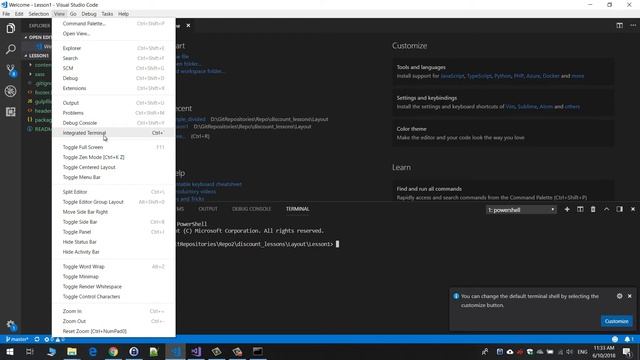Open the notifications bell in status bar
This screenshot has width=640, height=360.
[x=628, y=339]
